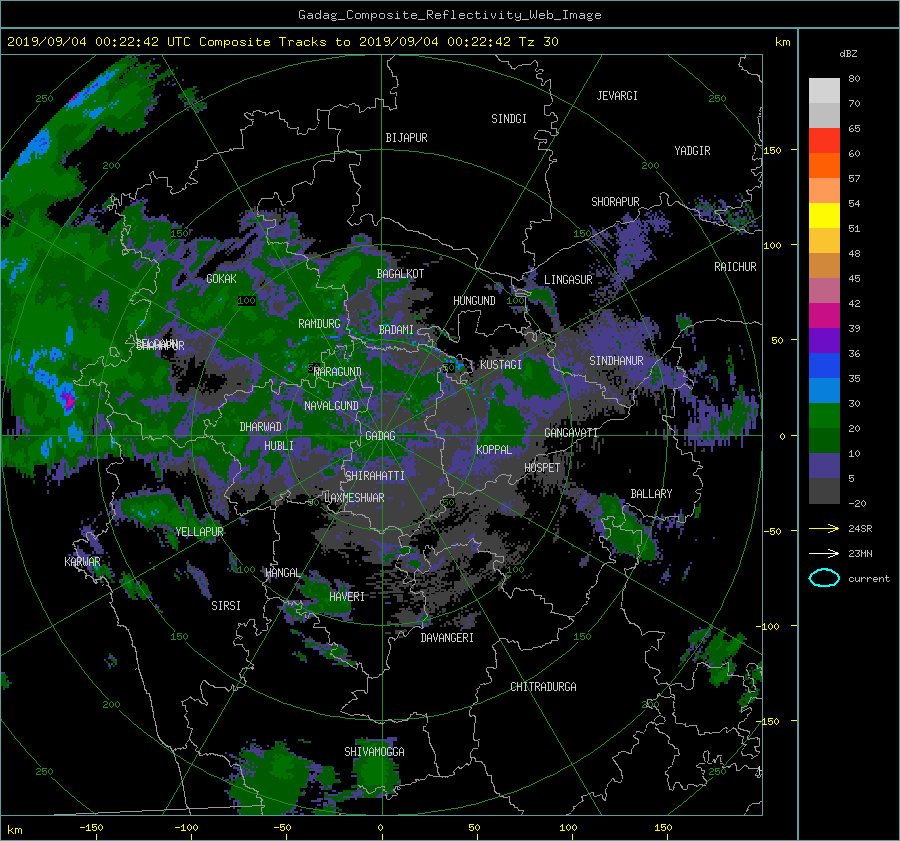Click the purple 10 dBZ color swatch
This screenshot has width=900, height=841.
[824, 465]
